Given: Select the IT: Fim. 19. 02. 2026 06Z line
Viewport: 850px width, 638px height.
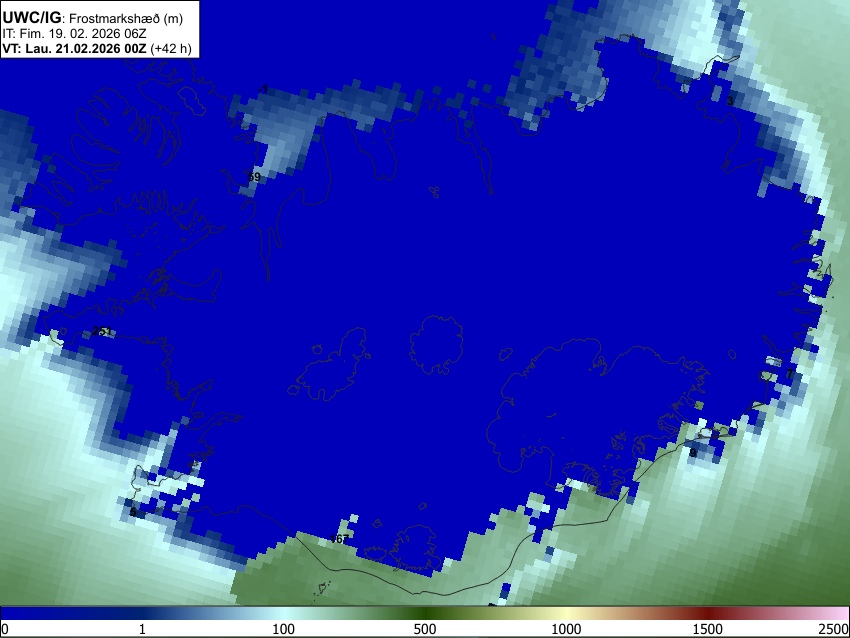Looking at the screenshot, I should coord(74,34).
